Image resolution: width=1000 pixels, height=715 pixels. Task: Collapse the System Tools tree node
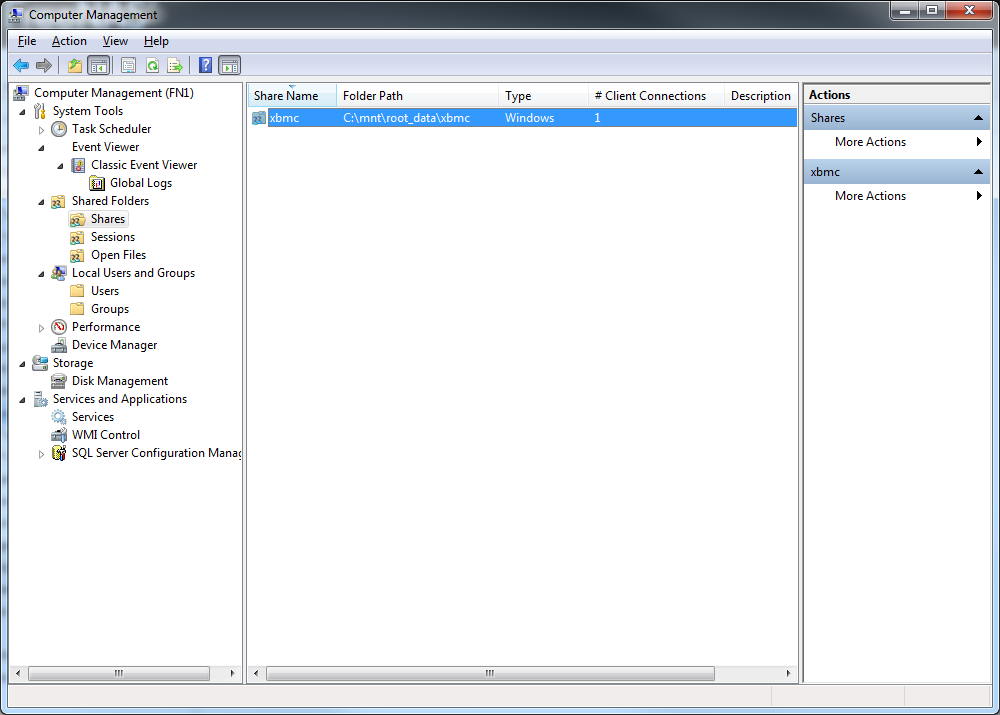pos(23,112)
